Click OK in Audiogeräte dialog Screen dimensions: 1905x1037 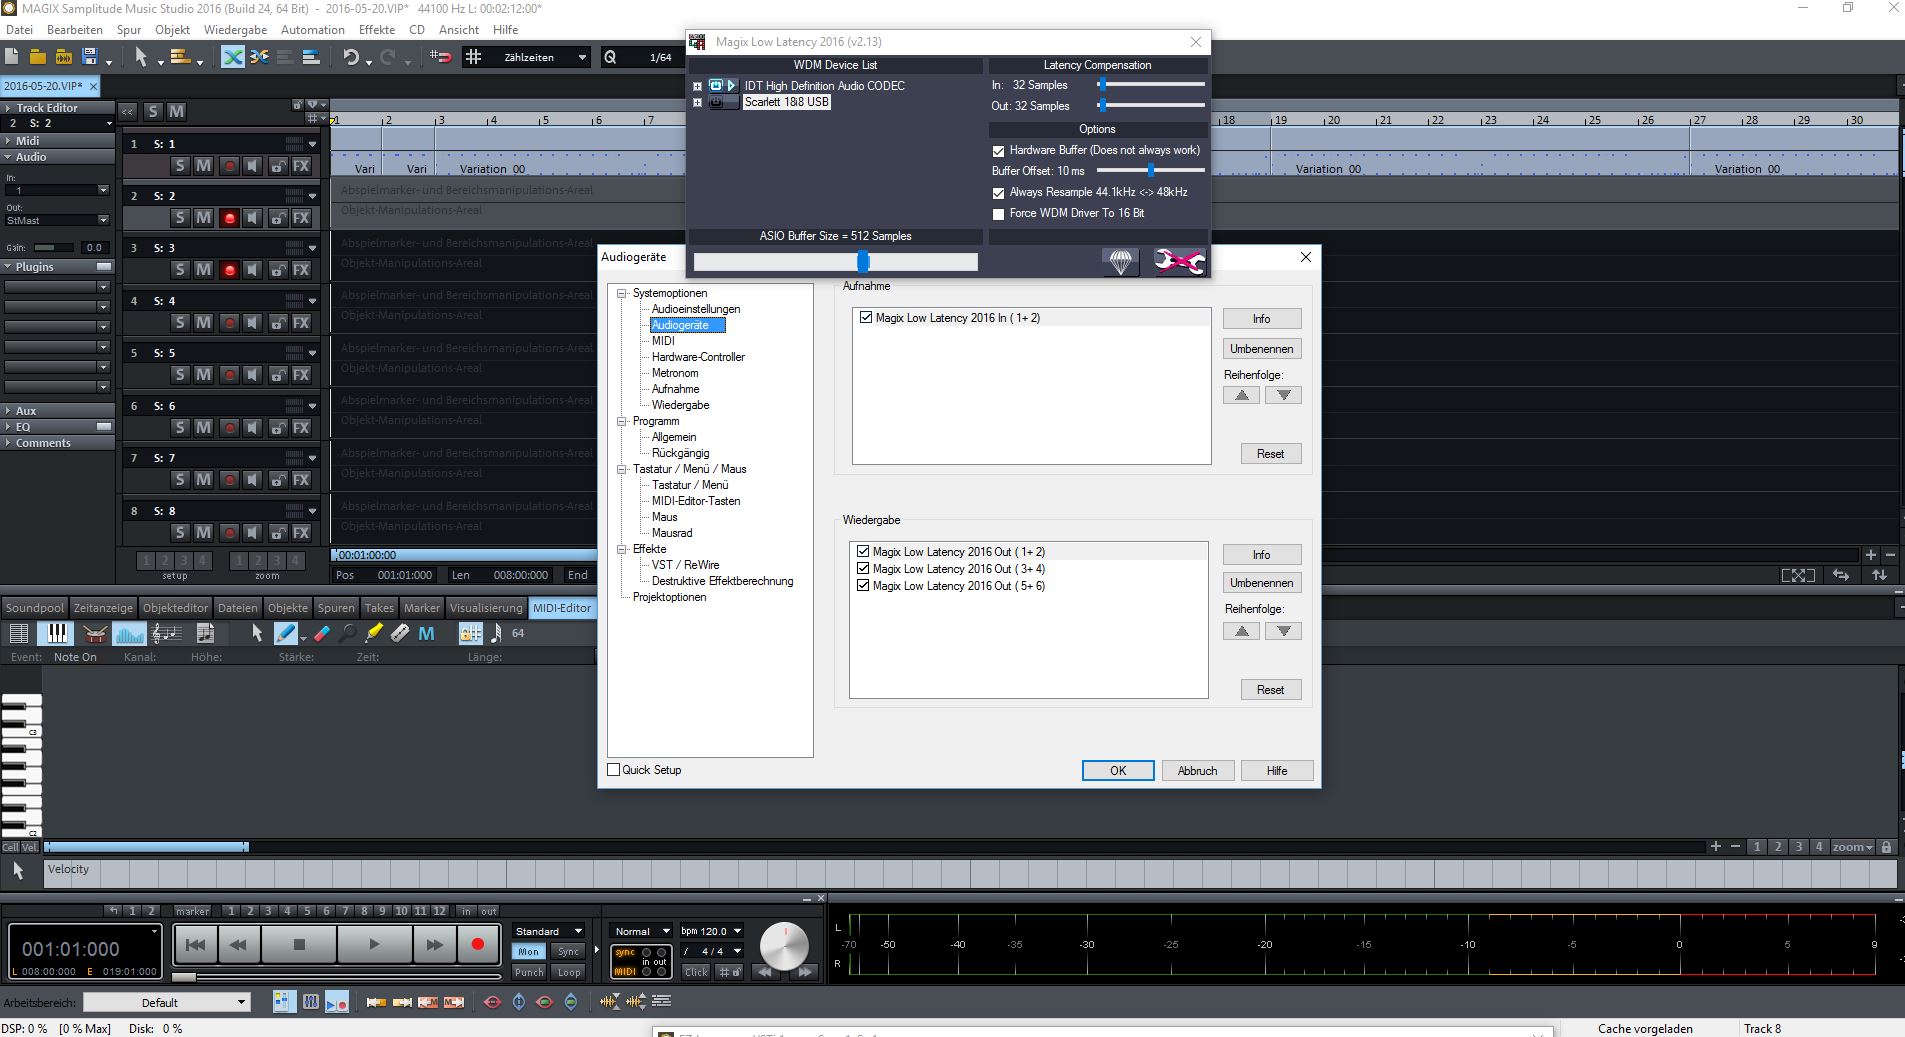1118,770
